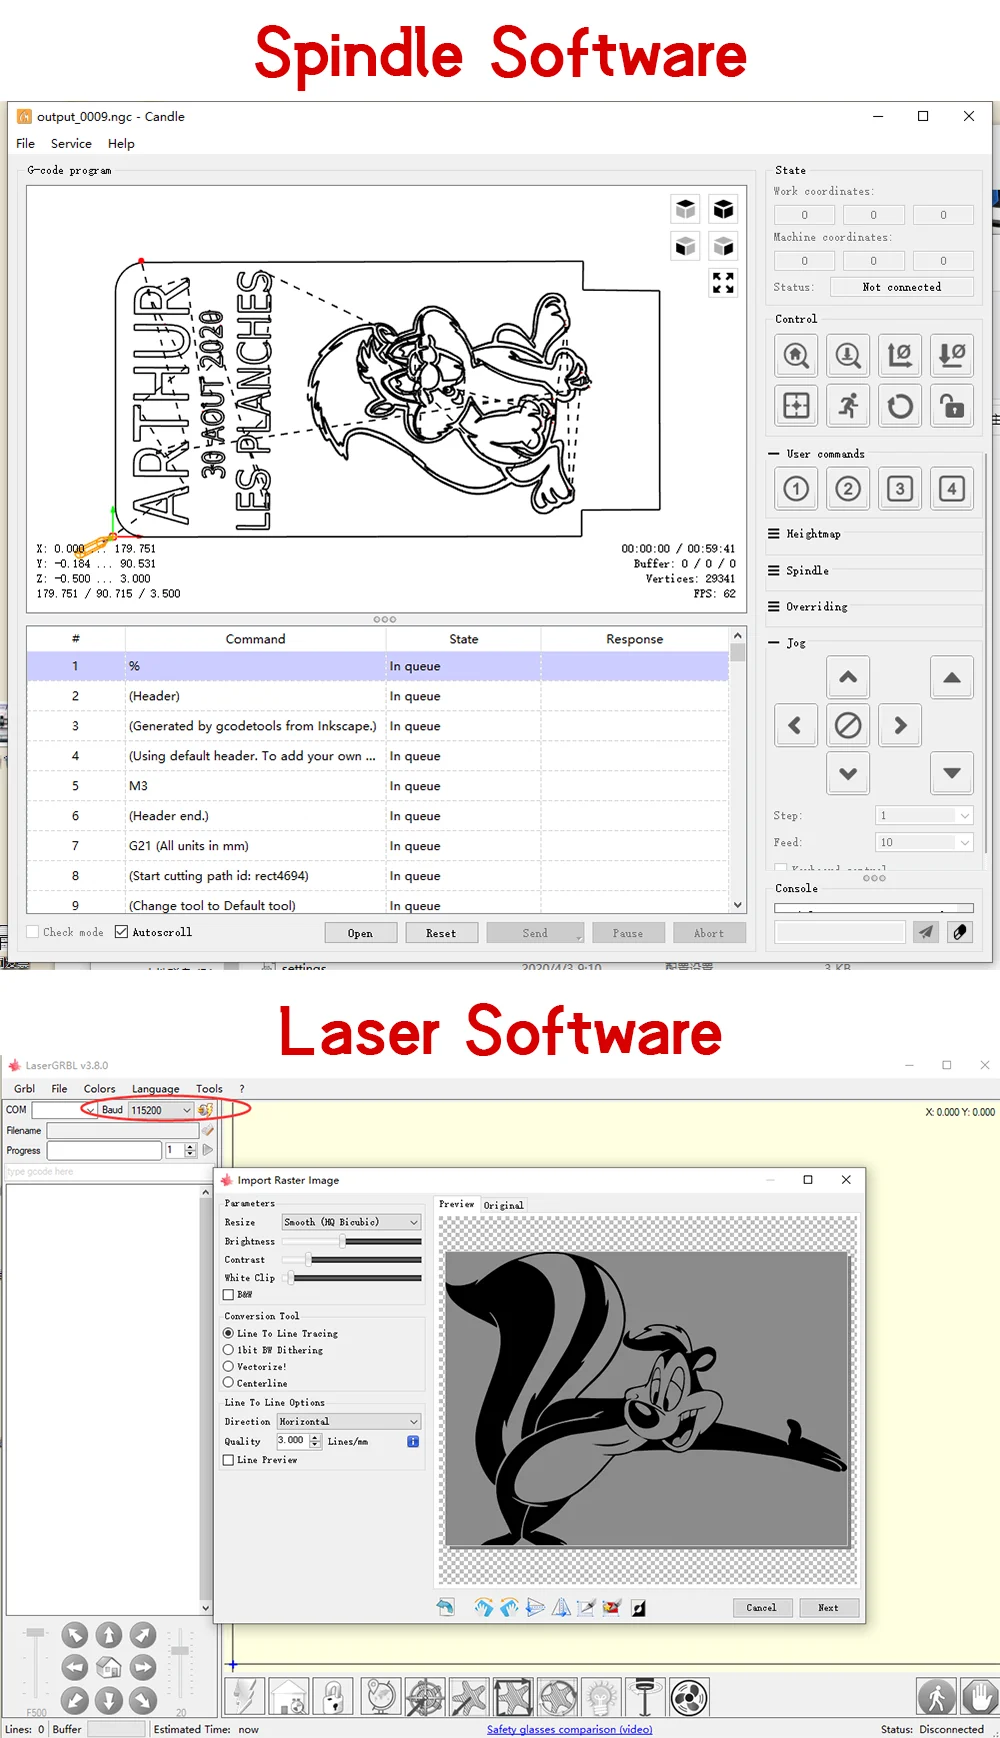Click the Contrast slider in Import Raster Image
Image resolution: width=1000 pixels, height=1738 pixels.
[x=351, y=1260]
